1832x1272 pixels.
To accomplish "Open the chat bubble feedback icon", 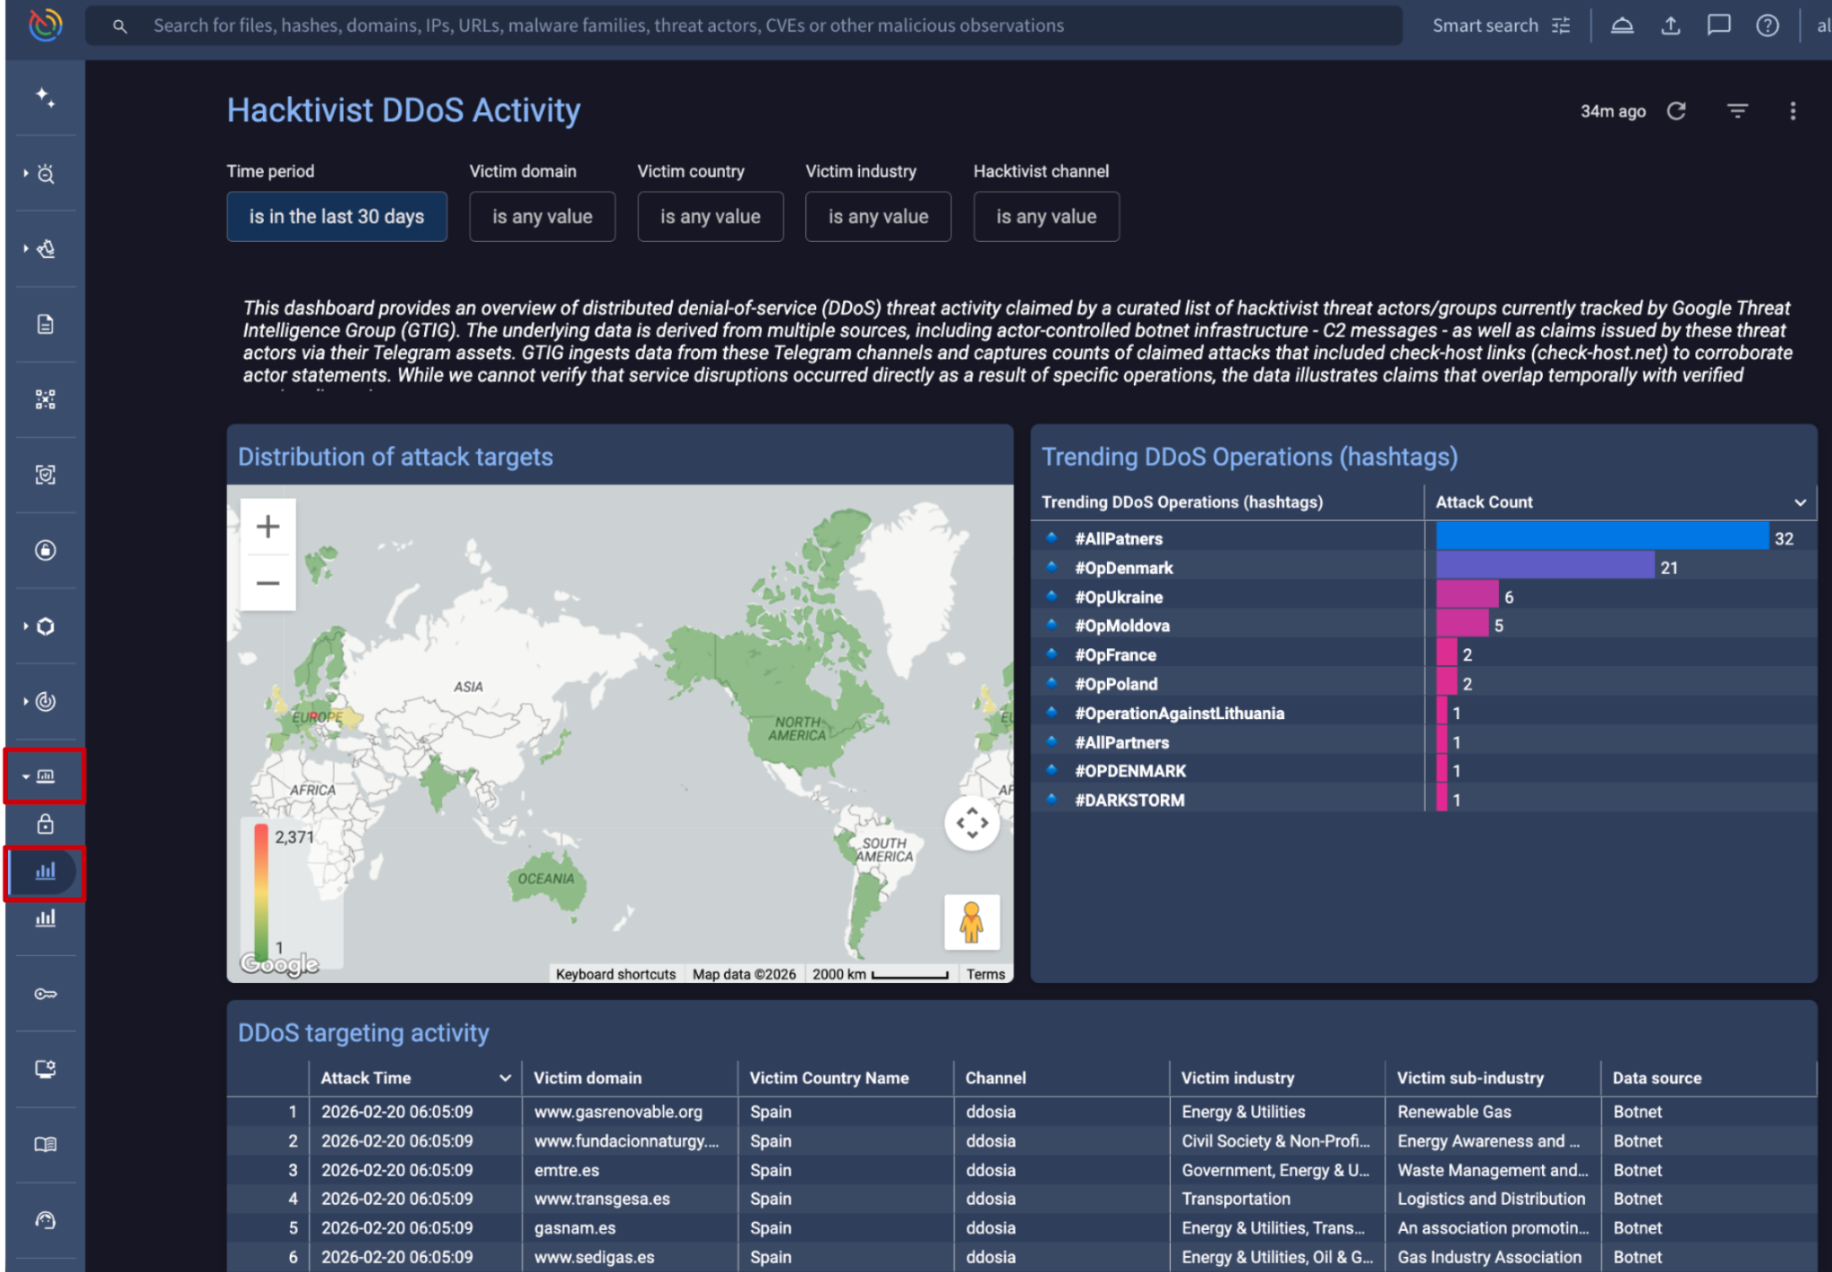I will 1719,26.
